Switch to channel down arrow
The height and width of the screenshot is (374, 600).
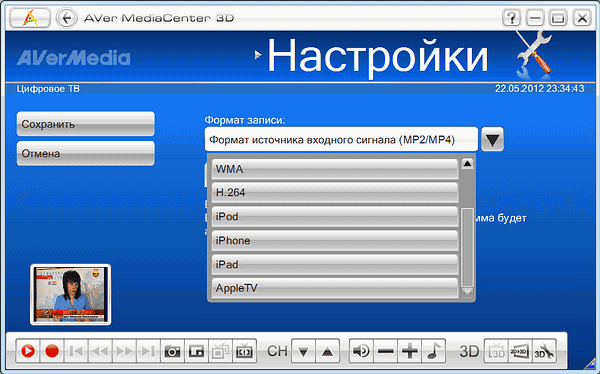pyautogui.click(x=303, y=351)
